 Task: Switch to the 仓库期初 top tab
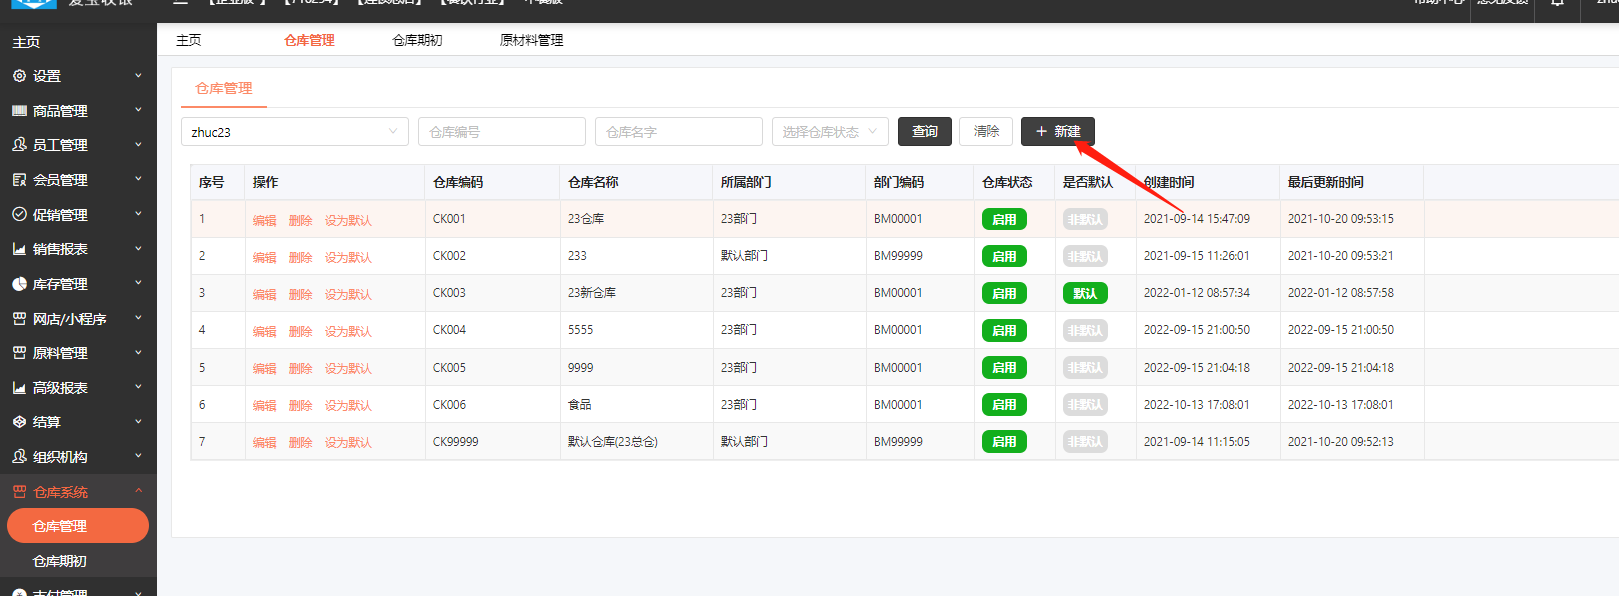(417, 40)
